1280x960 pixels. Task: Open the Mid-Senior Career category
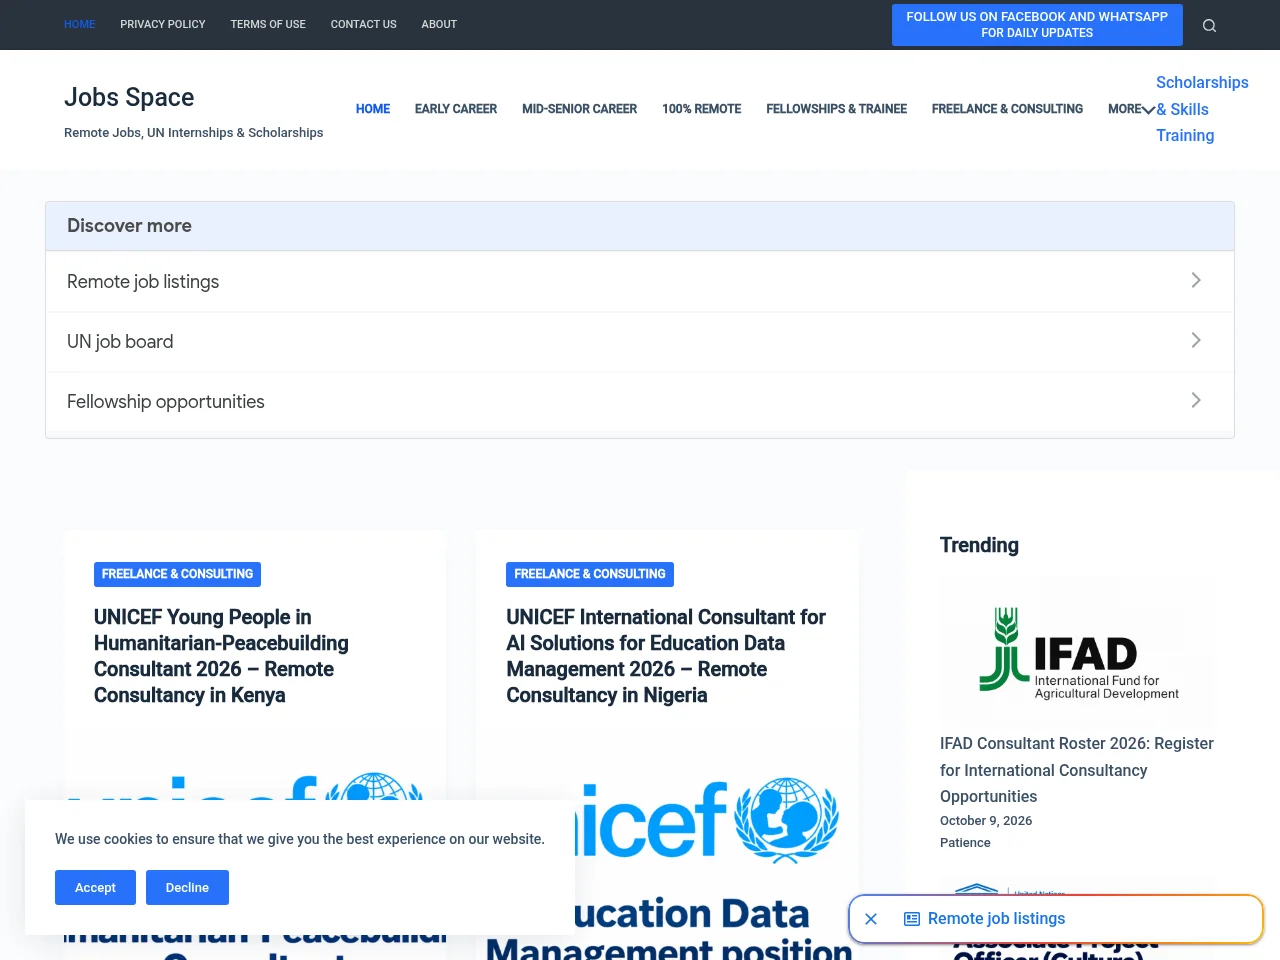point(579,109)
